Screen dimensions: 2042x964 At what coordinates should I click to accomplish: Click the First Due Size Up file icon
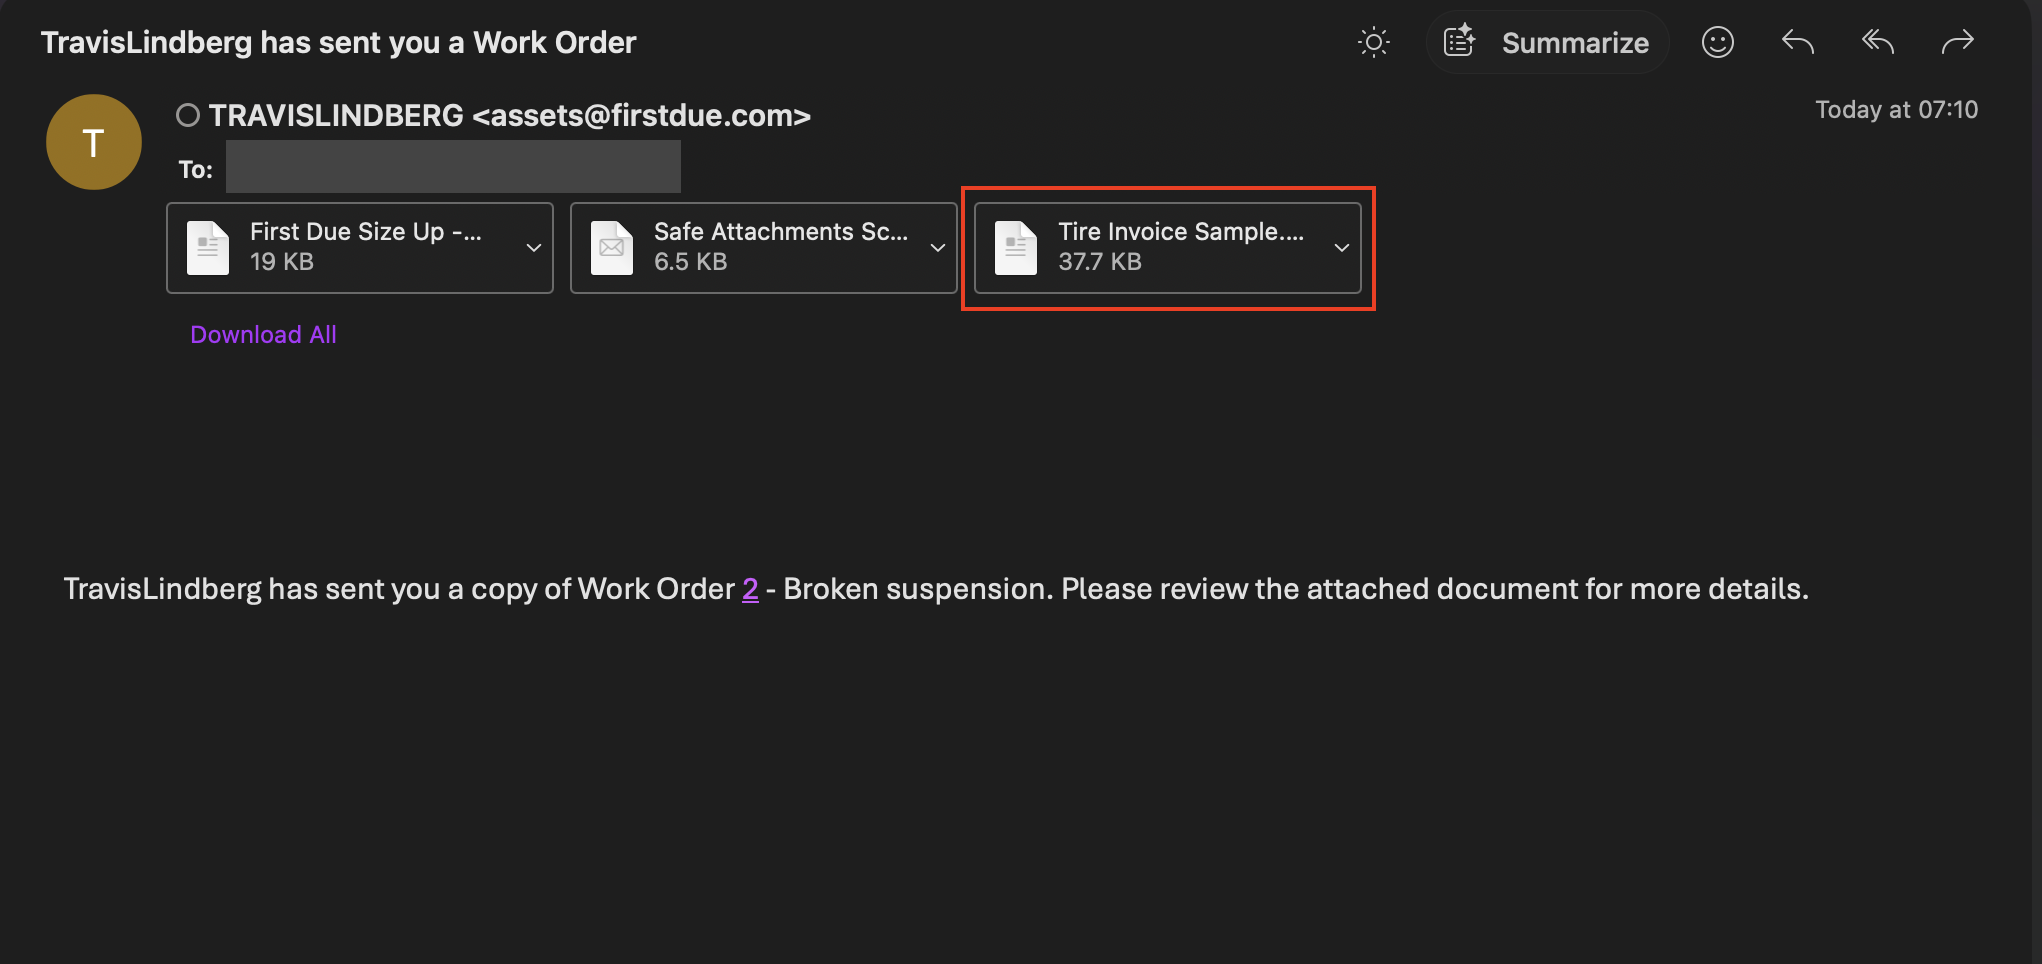point(208,247)
